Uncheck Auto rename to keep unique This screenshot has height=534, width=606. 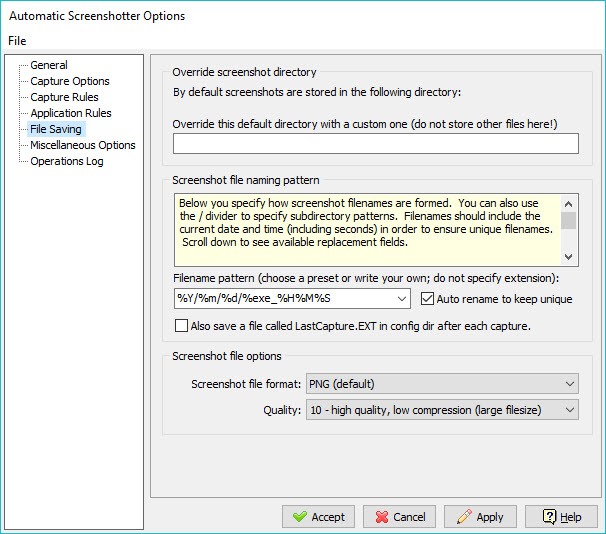tap(427, 299)
